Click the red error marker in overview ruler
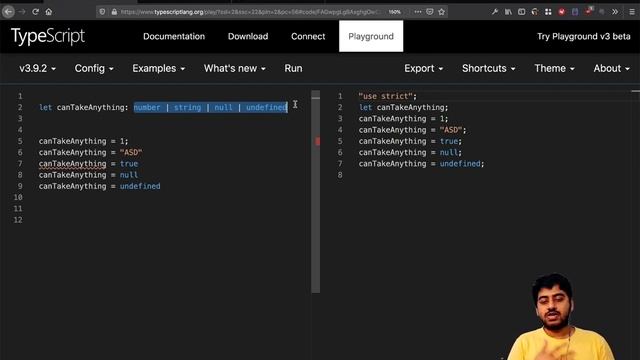 317,141
